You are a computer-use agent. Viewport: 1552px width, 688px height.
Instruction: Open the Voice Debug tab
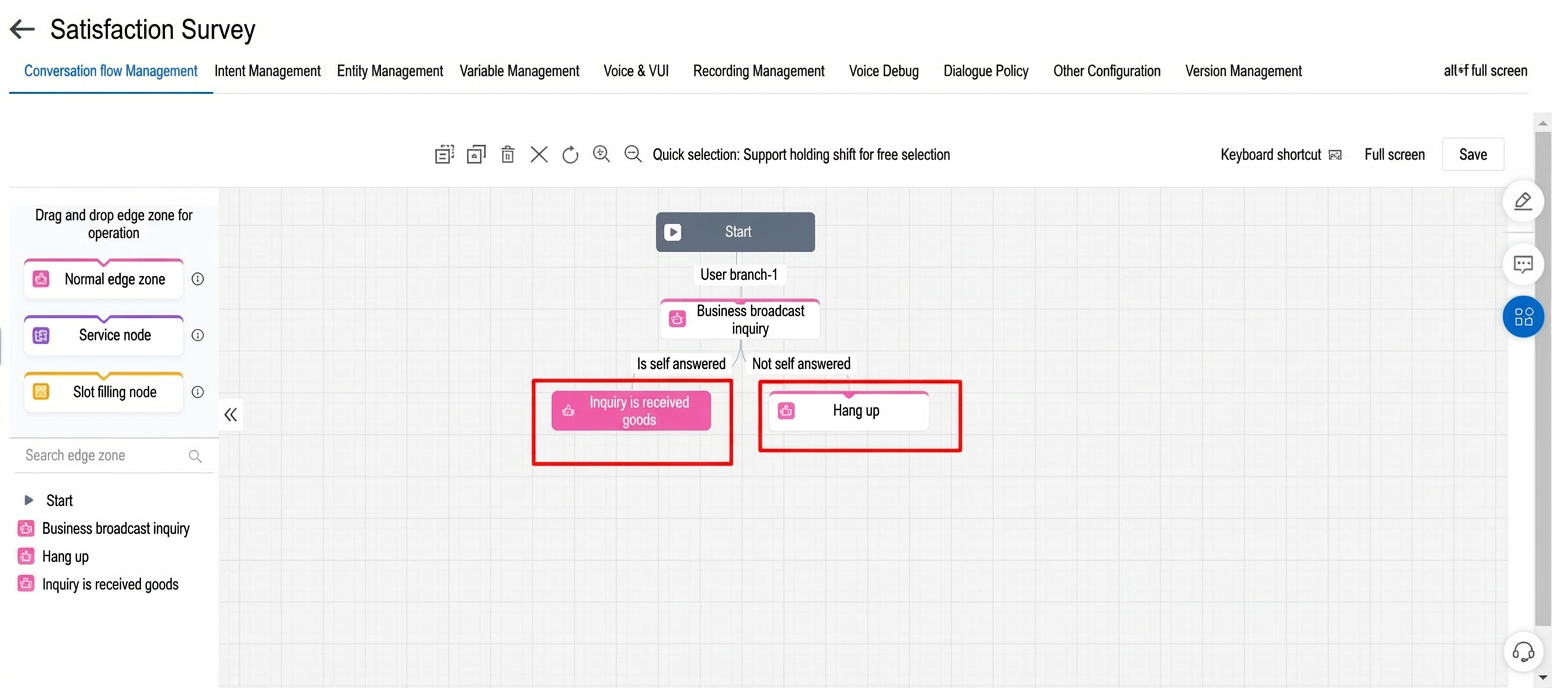884,71
